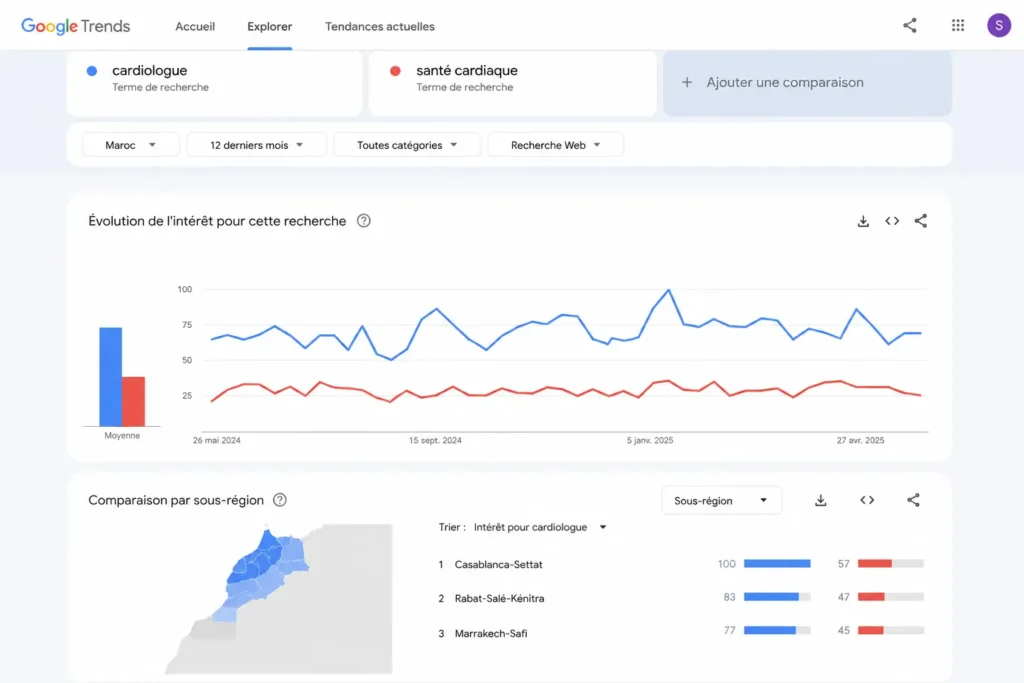Click the Rabat-Salé-Kénitra row
Image resolution: width=1024 pixels, height=683 pixels.
pos(681,597)
